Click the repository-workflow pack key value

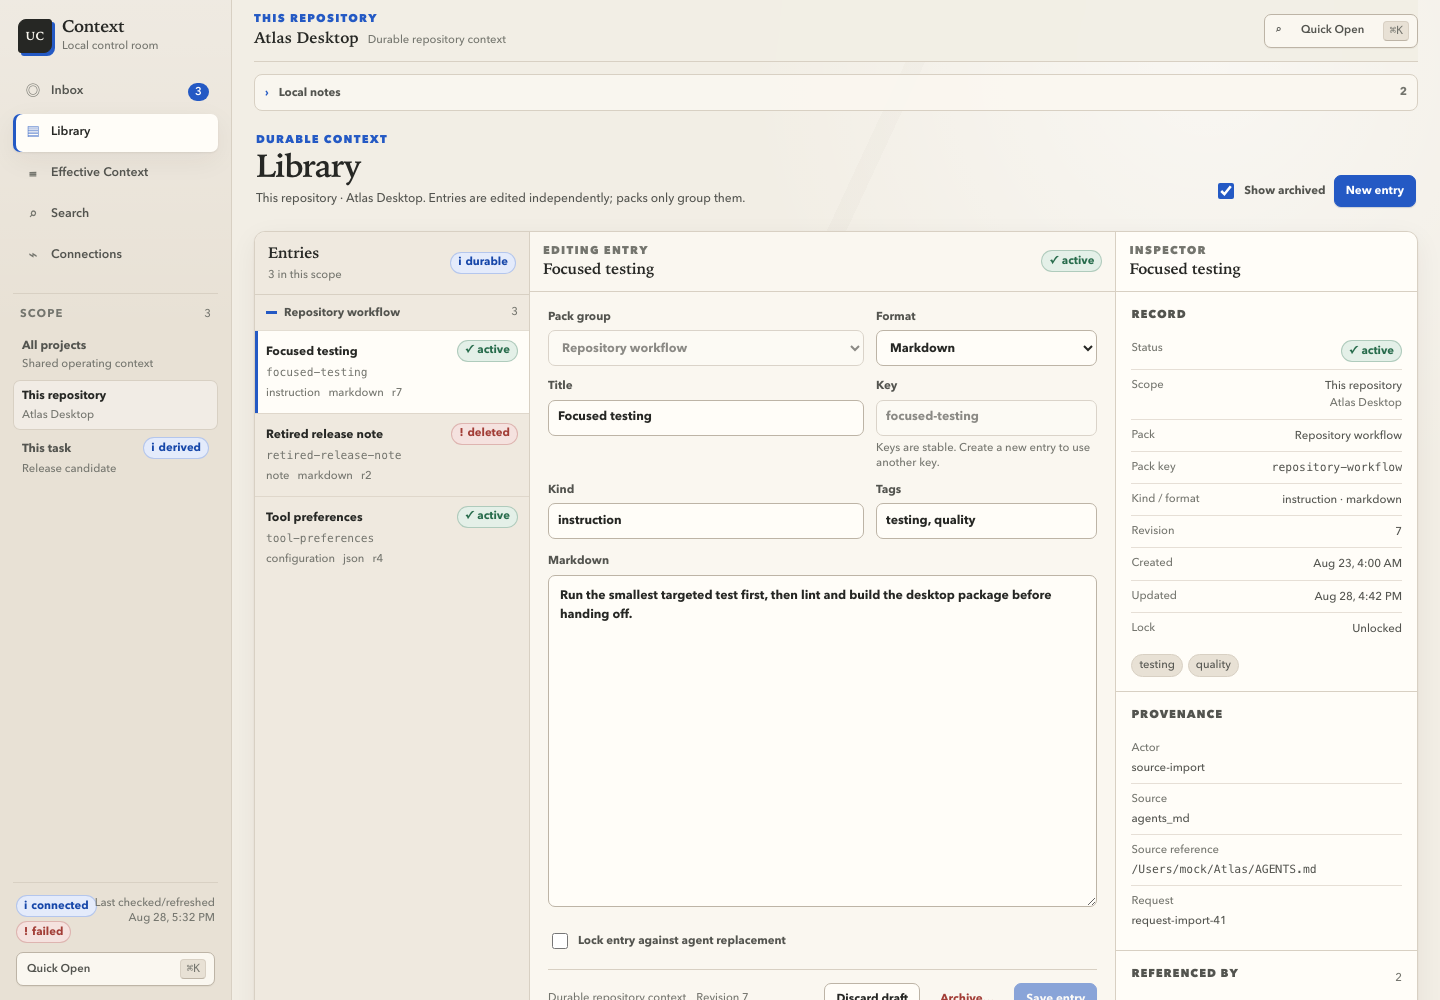click(1337, 467)
